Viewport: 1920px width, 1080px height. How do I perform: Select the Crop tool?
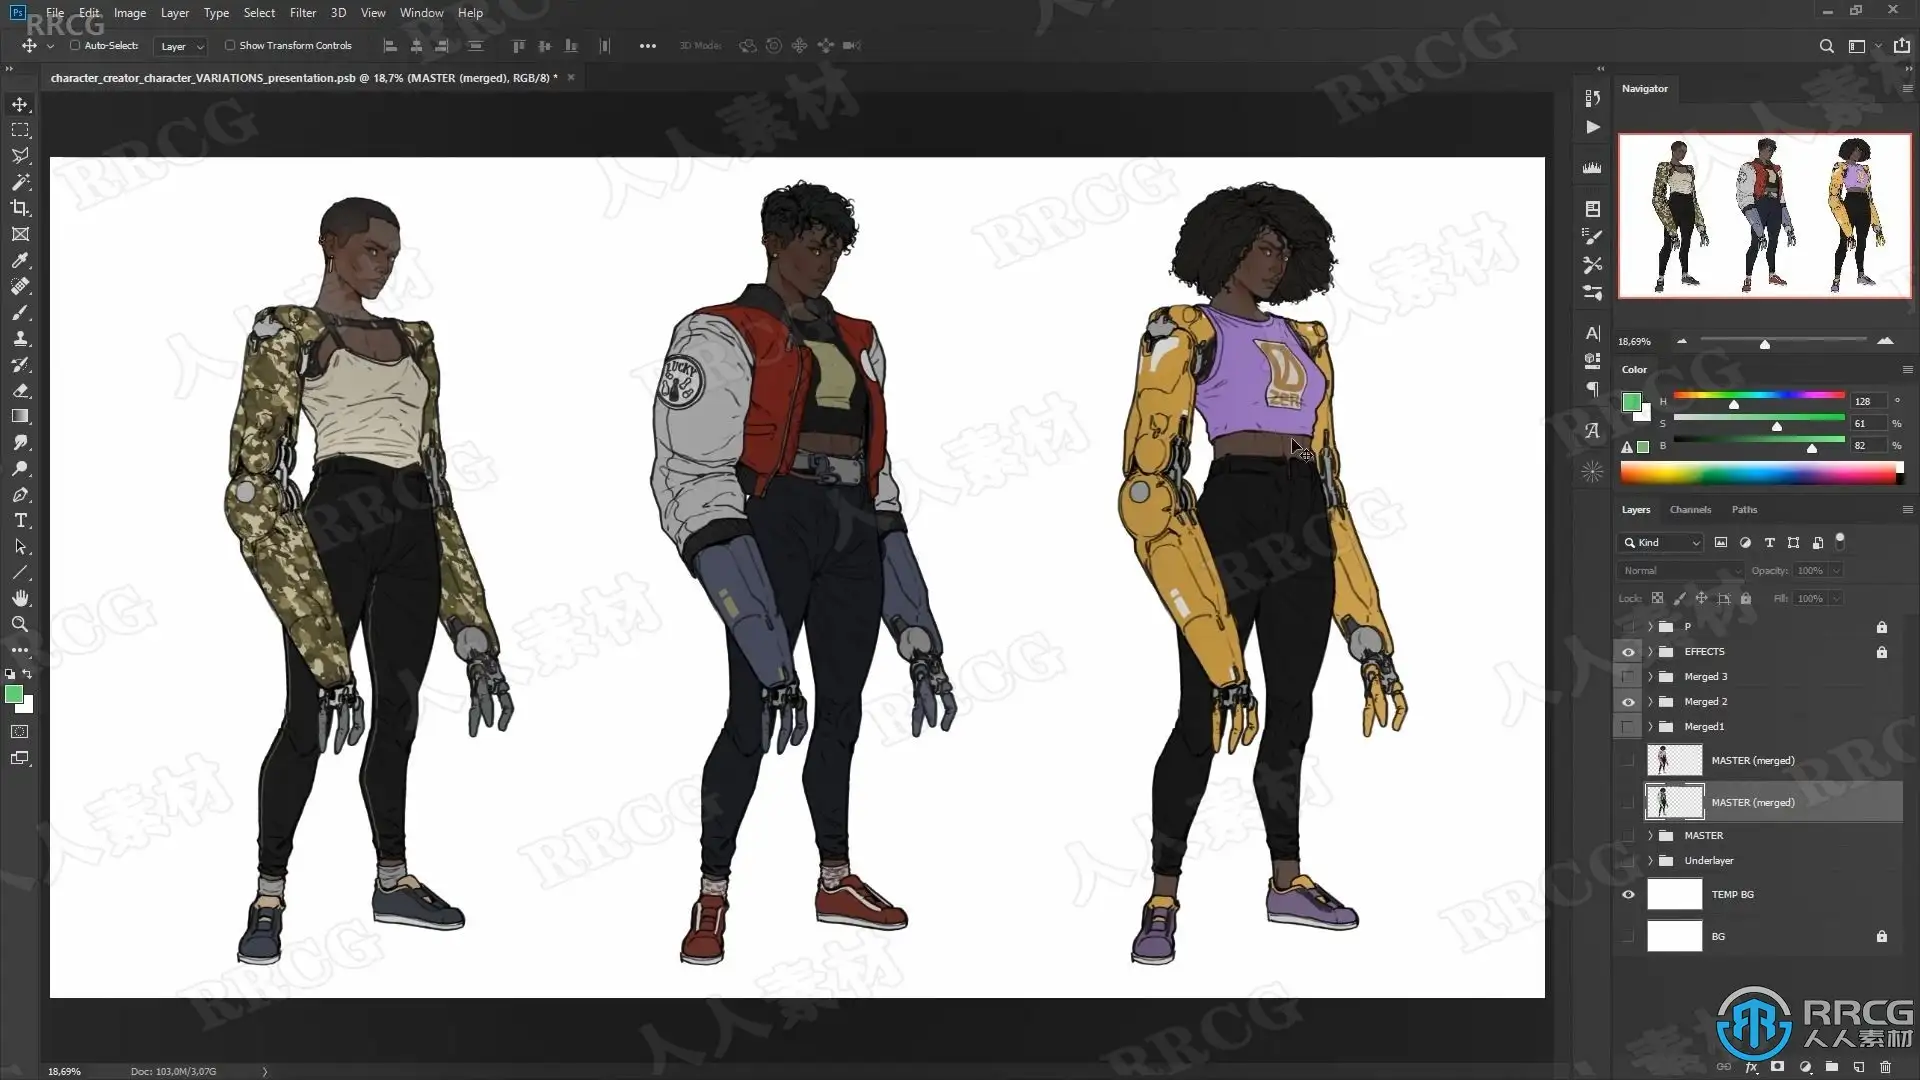point(20,208)
